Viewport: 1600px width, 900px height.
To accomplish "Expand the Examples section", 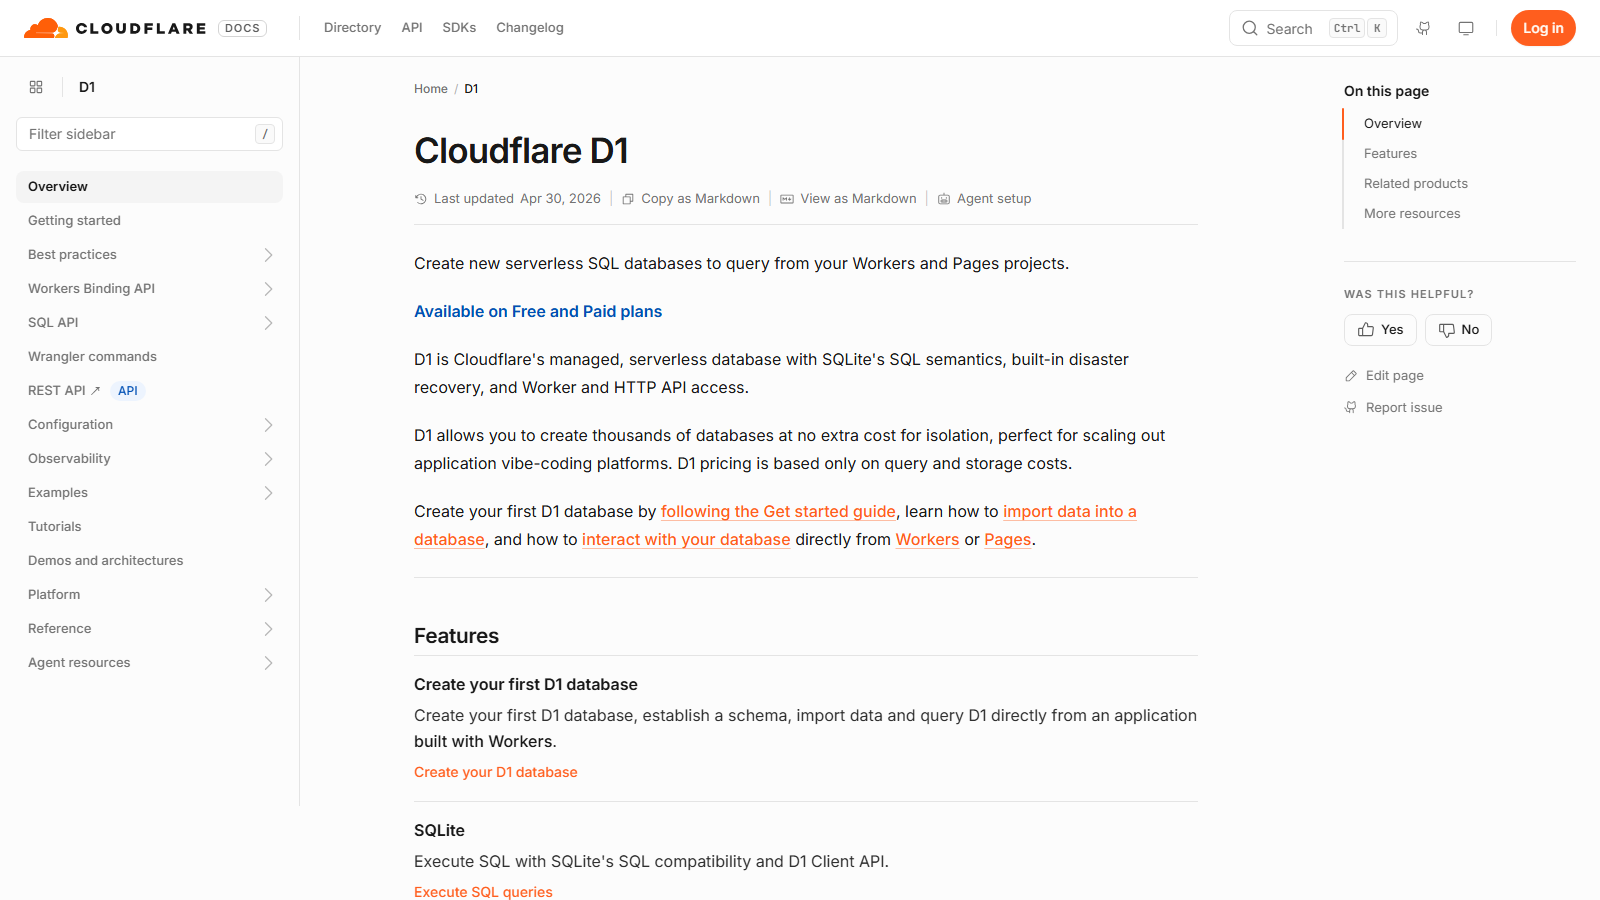I will pyautogui.click(x=268, y=493).
